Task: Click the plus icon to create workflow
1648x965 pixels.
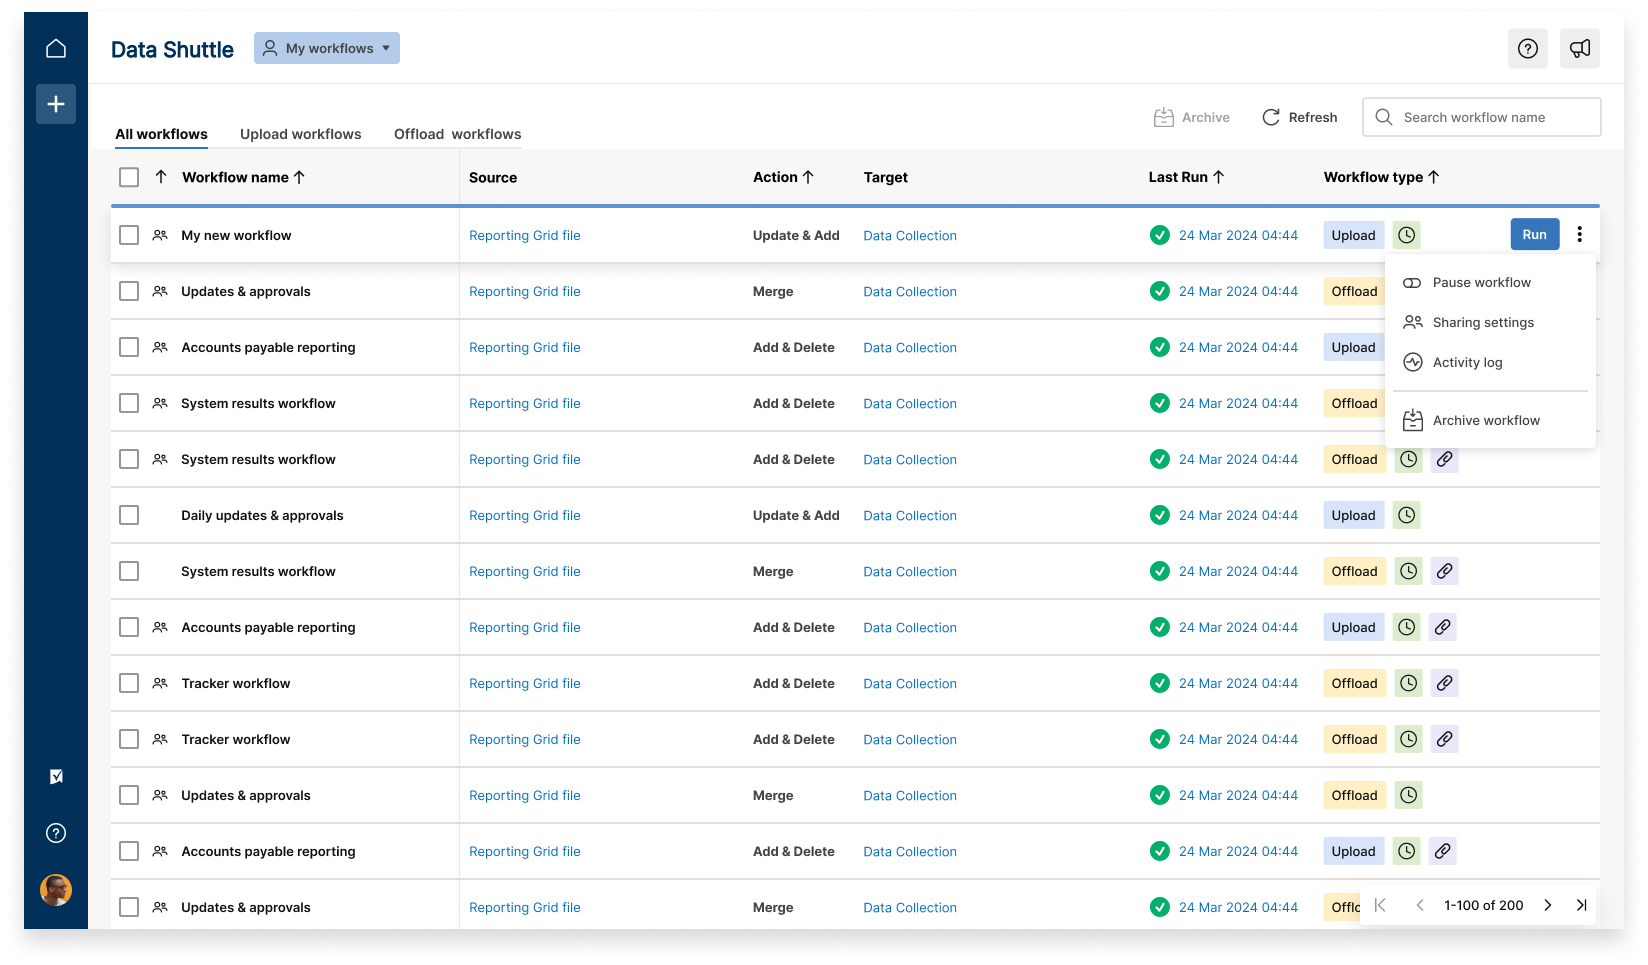Action: [x=56, y=104]
